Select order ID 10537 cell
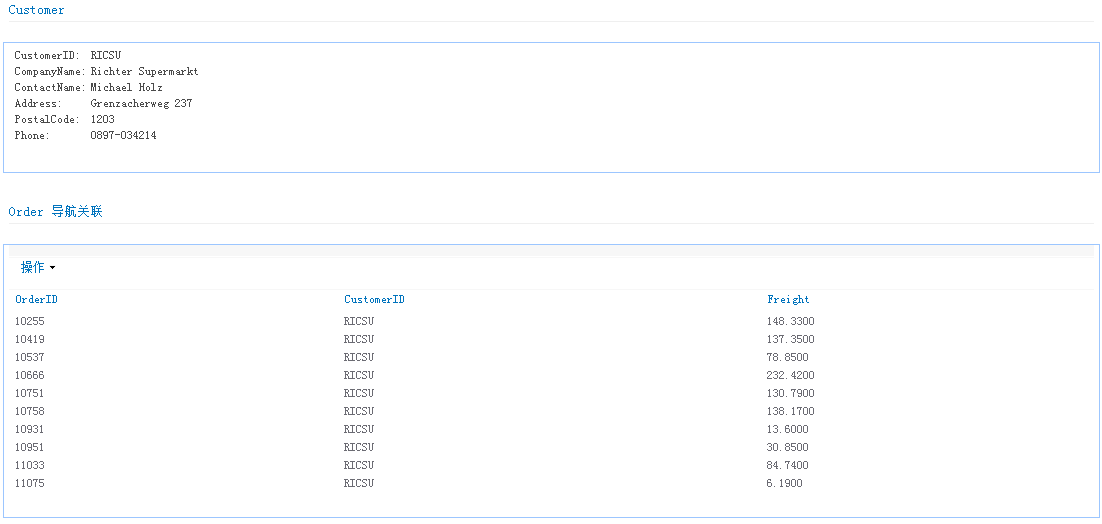This screenshot has height=524, width=1102. (x=30, y=358)
